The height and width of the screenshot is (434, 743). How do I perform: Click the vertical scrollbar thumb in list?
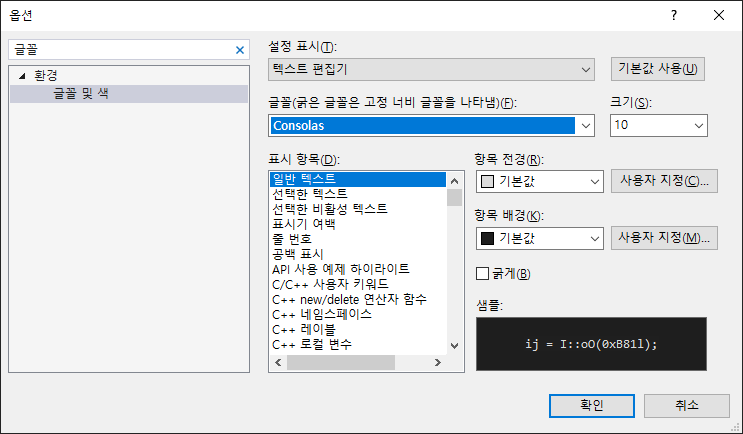454,197
